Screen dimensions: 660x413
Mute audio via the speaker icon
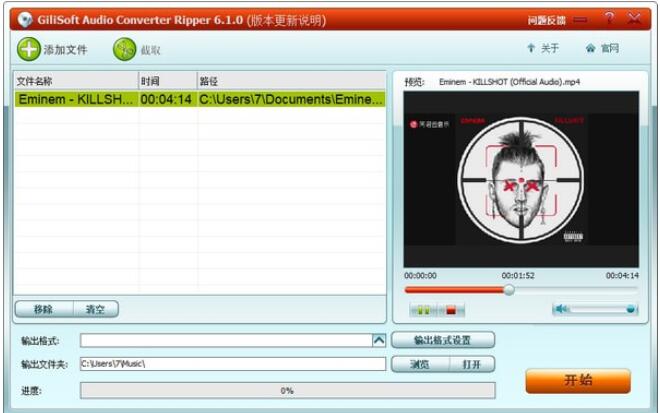coord(561,309)
